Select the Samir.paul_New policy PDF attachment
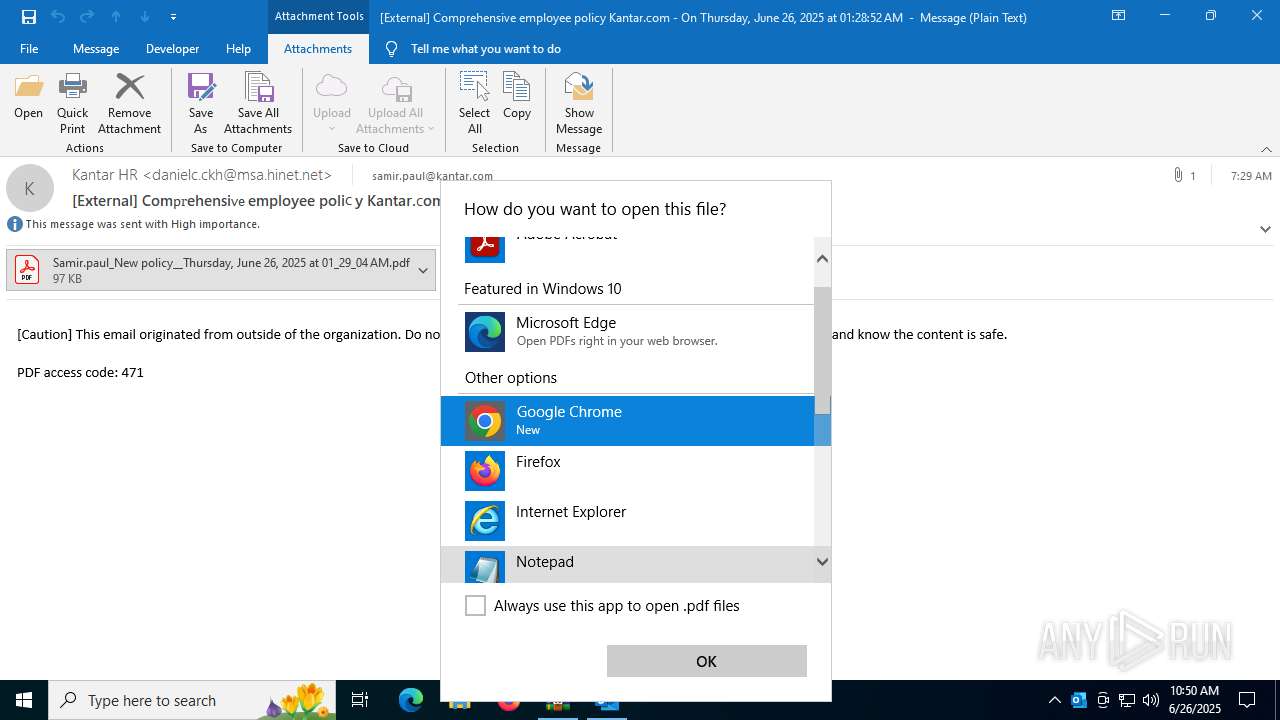The image size is (1280, 720). [x=221, y=270]
